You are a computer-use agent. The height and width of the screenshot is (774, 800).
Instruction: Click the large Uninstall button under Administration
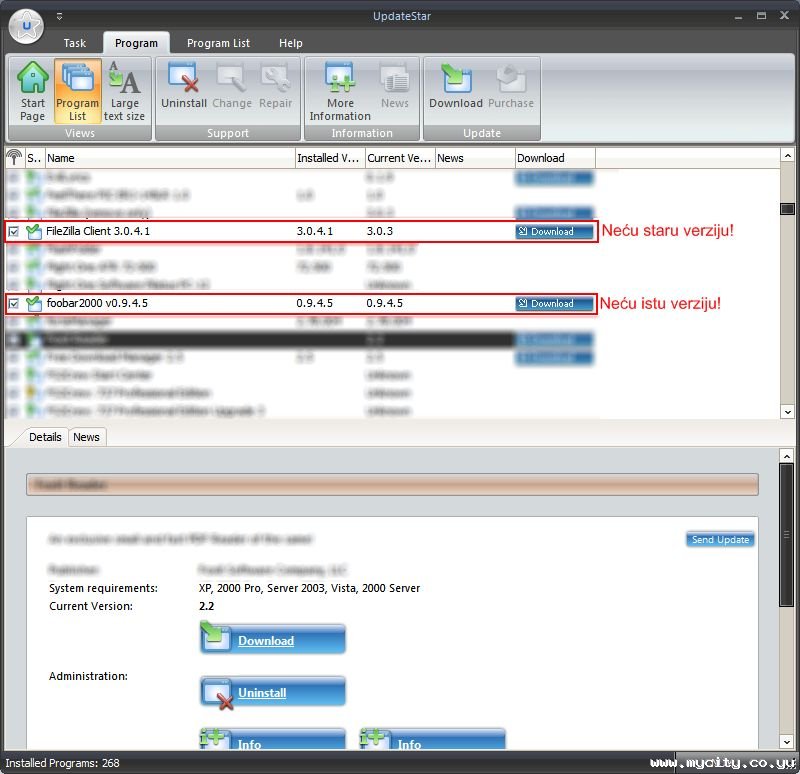(x=273, y=692)
